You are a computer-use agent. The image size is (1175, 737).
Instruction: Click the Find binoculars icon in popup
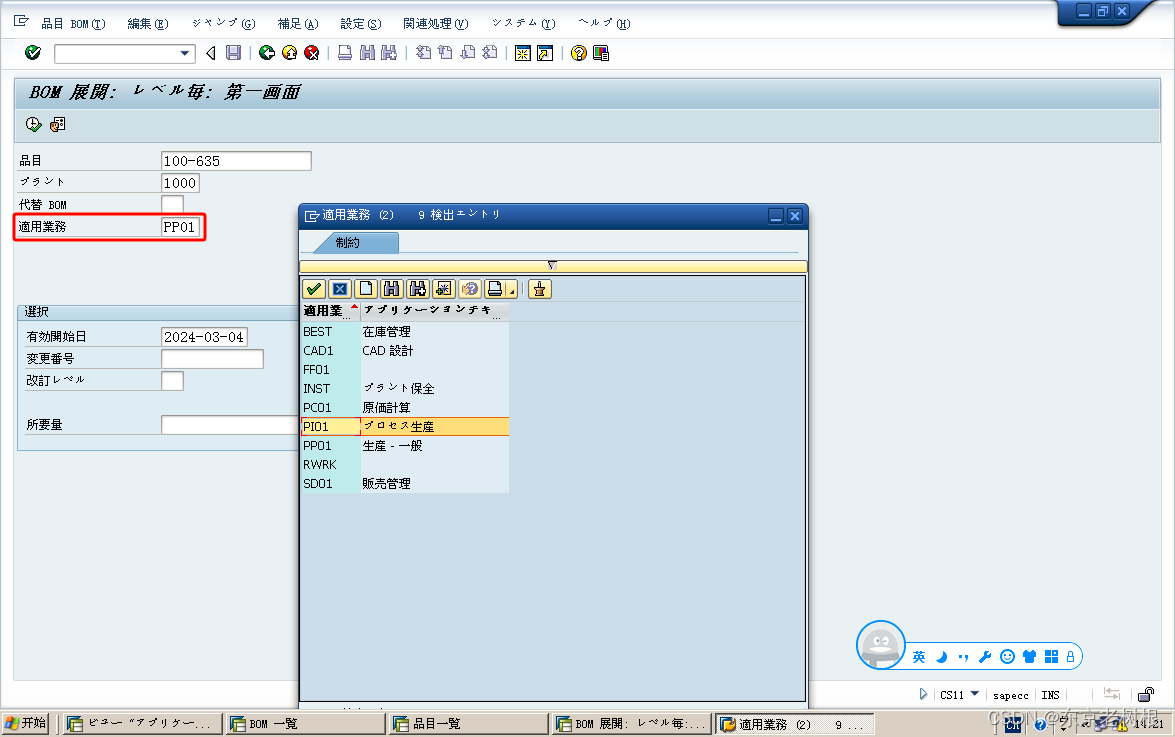391,288
